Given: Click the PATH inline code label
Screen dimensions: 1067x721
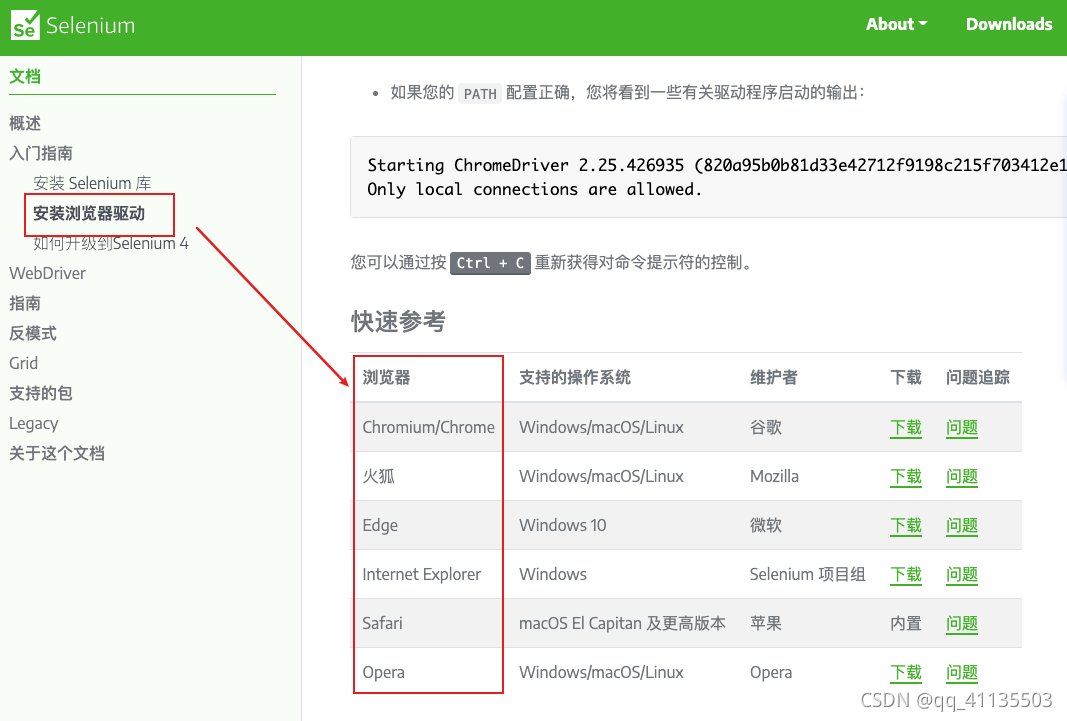Looking at the screenshot, I should (x=480, y=94).
